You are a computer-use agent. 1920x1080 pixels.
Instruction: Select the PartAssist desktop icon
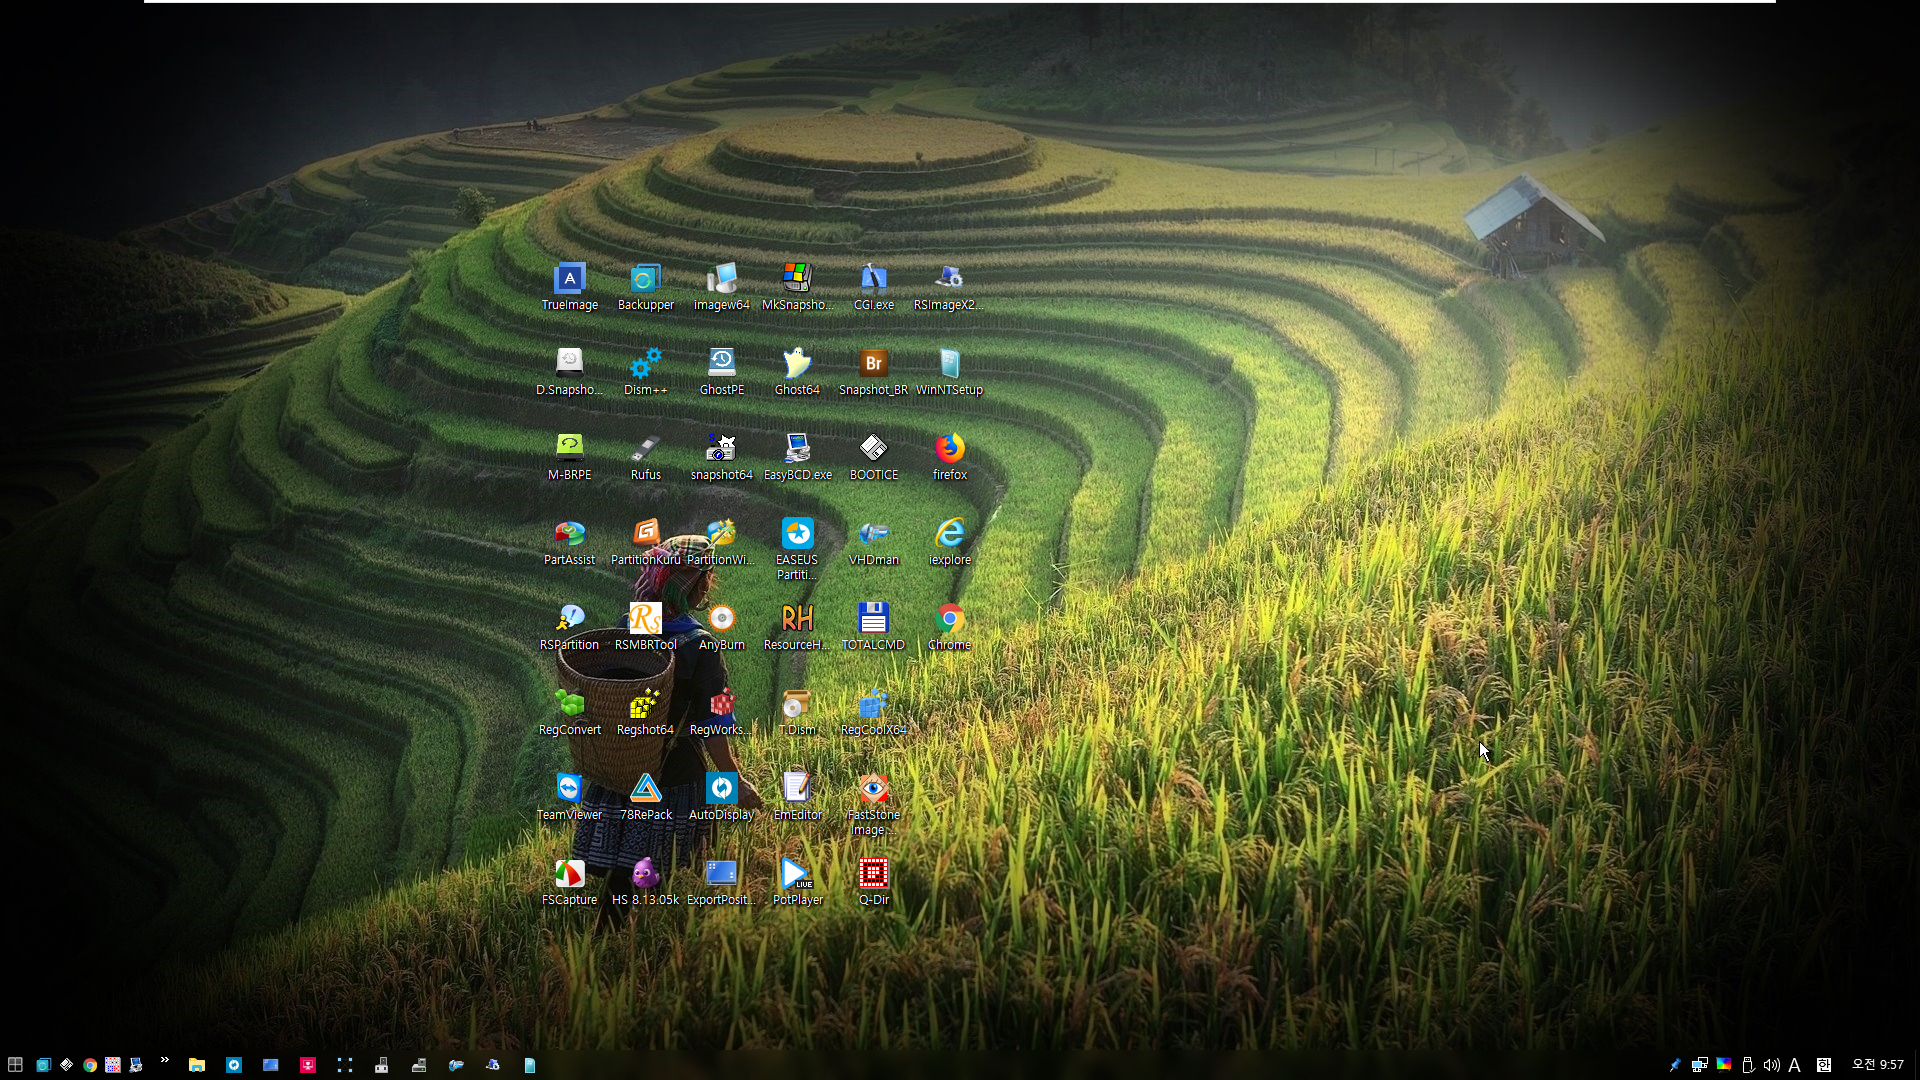pos(569,542)
